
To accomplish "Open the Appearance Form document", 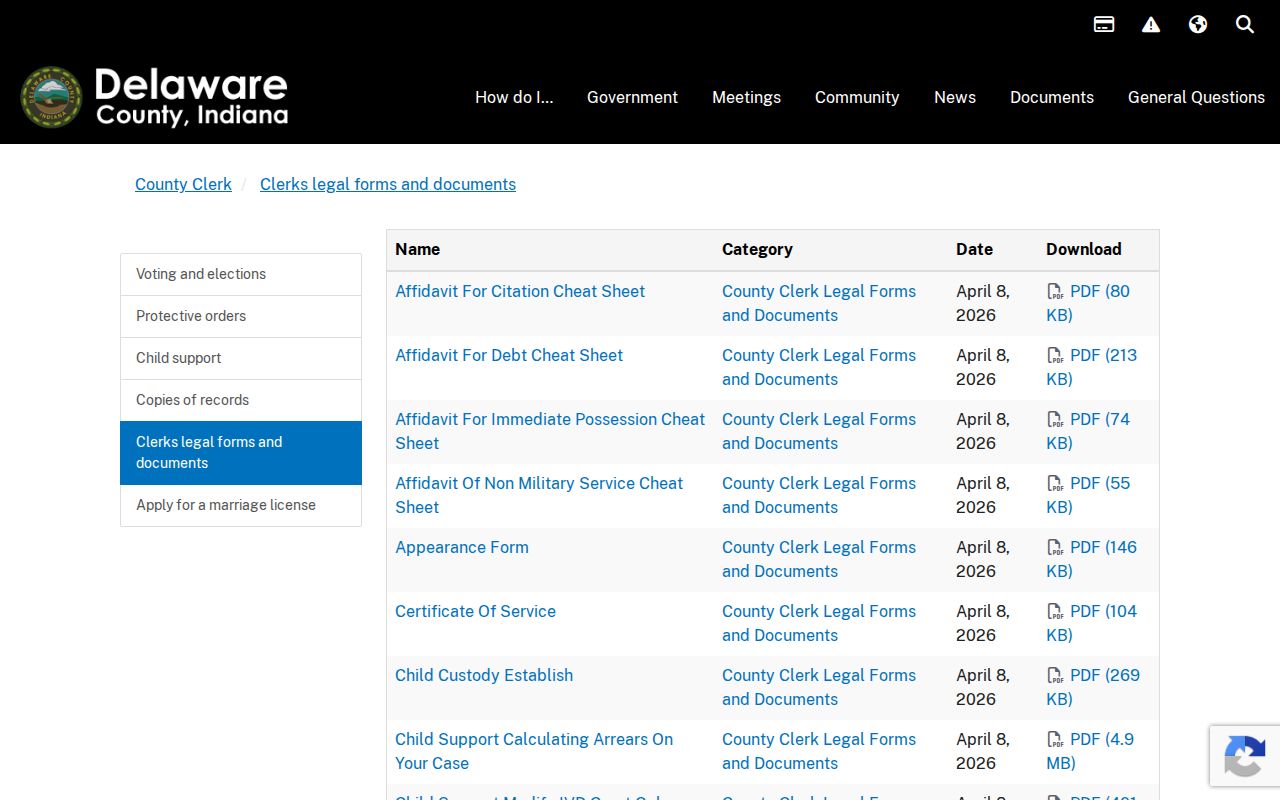I will coord(462,547).
